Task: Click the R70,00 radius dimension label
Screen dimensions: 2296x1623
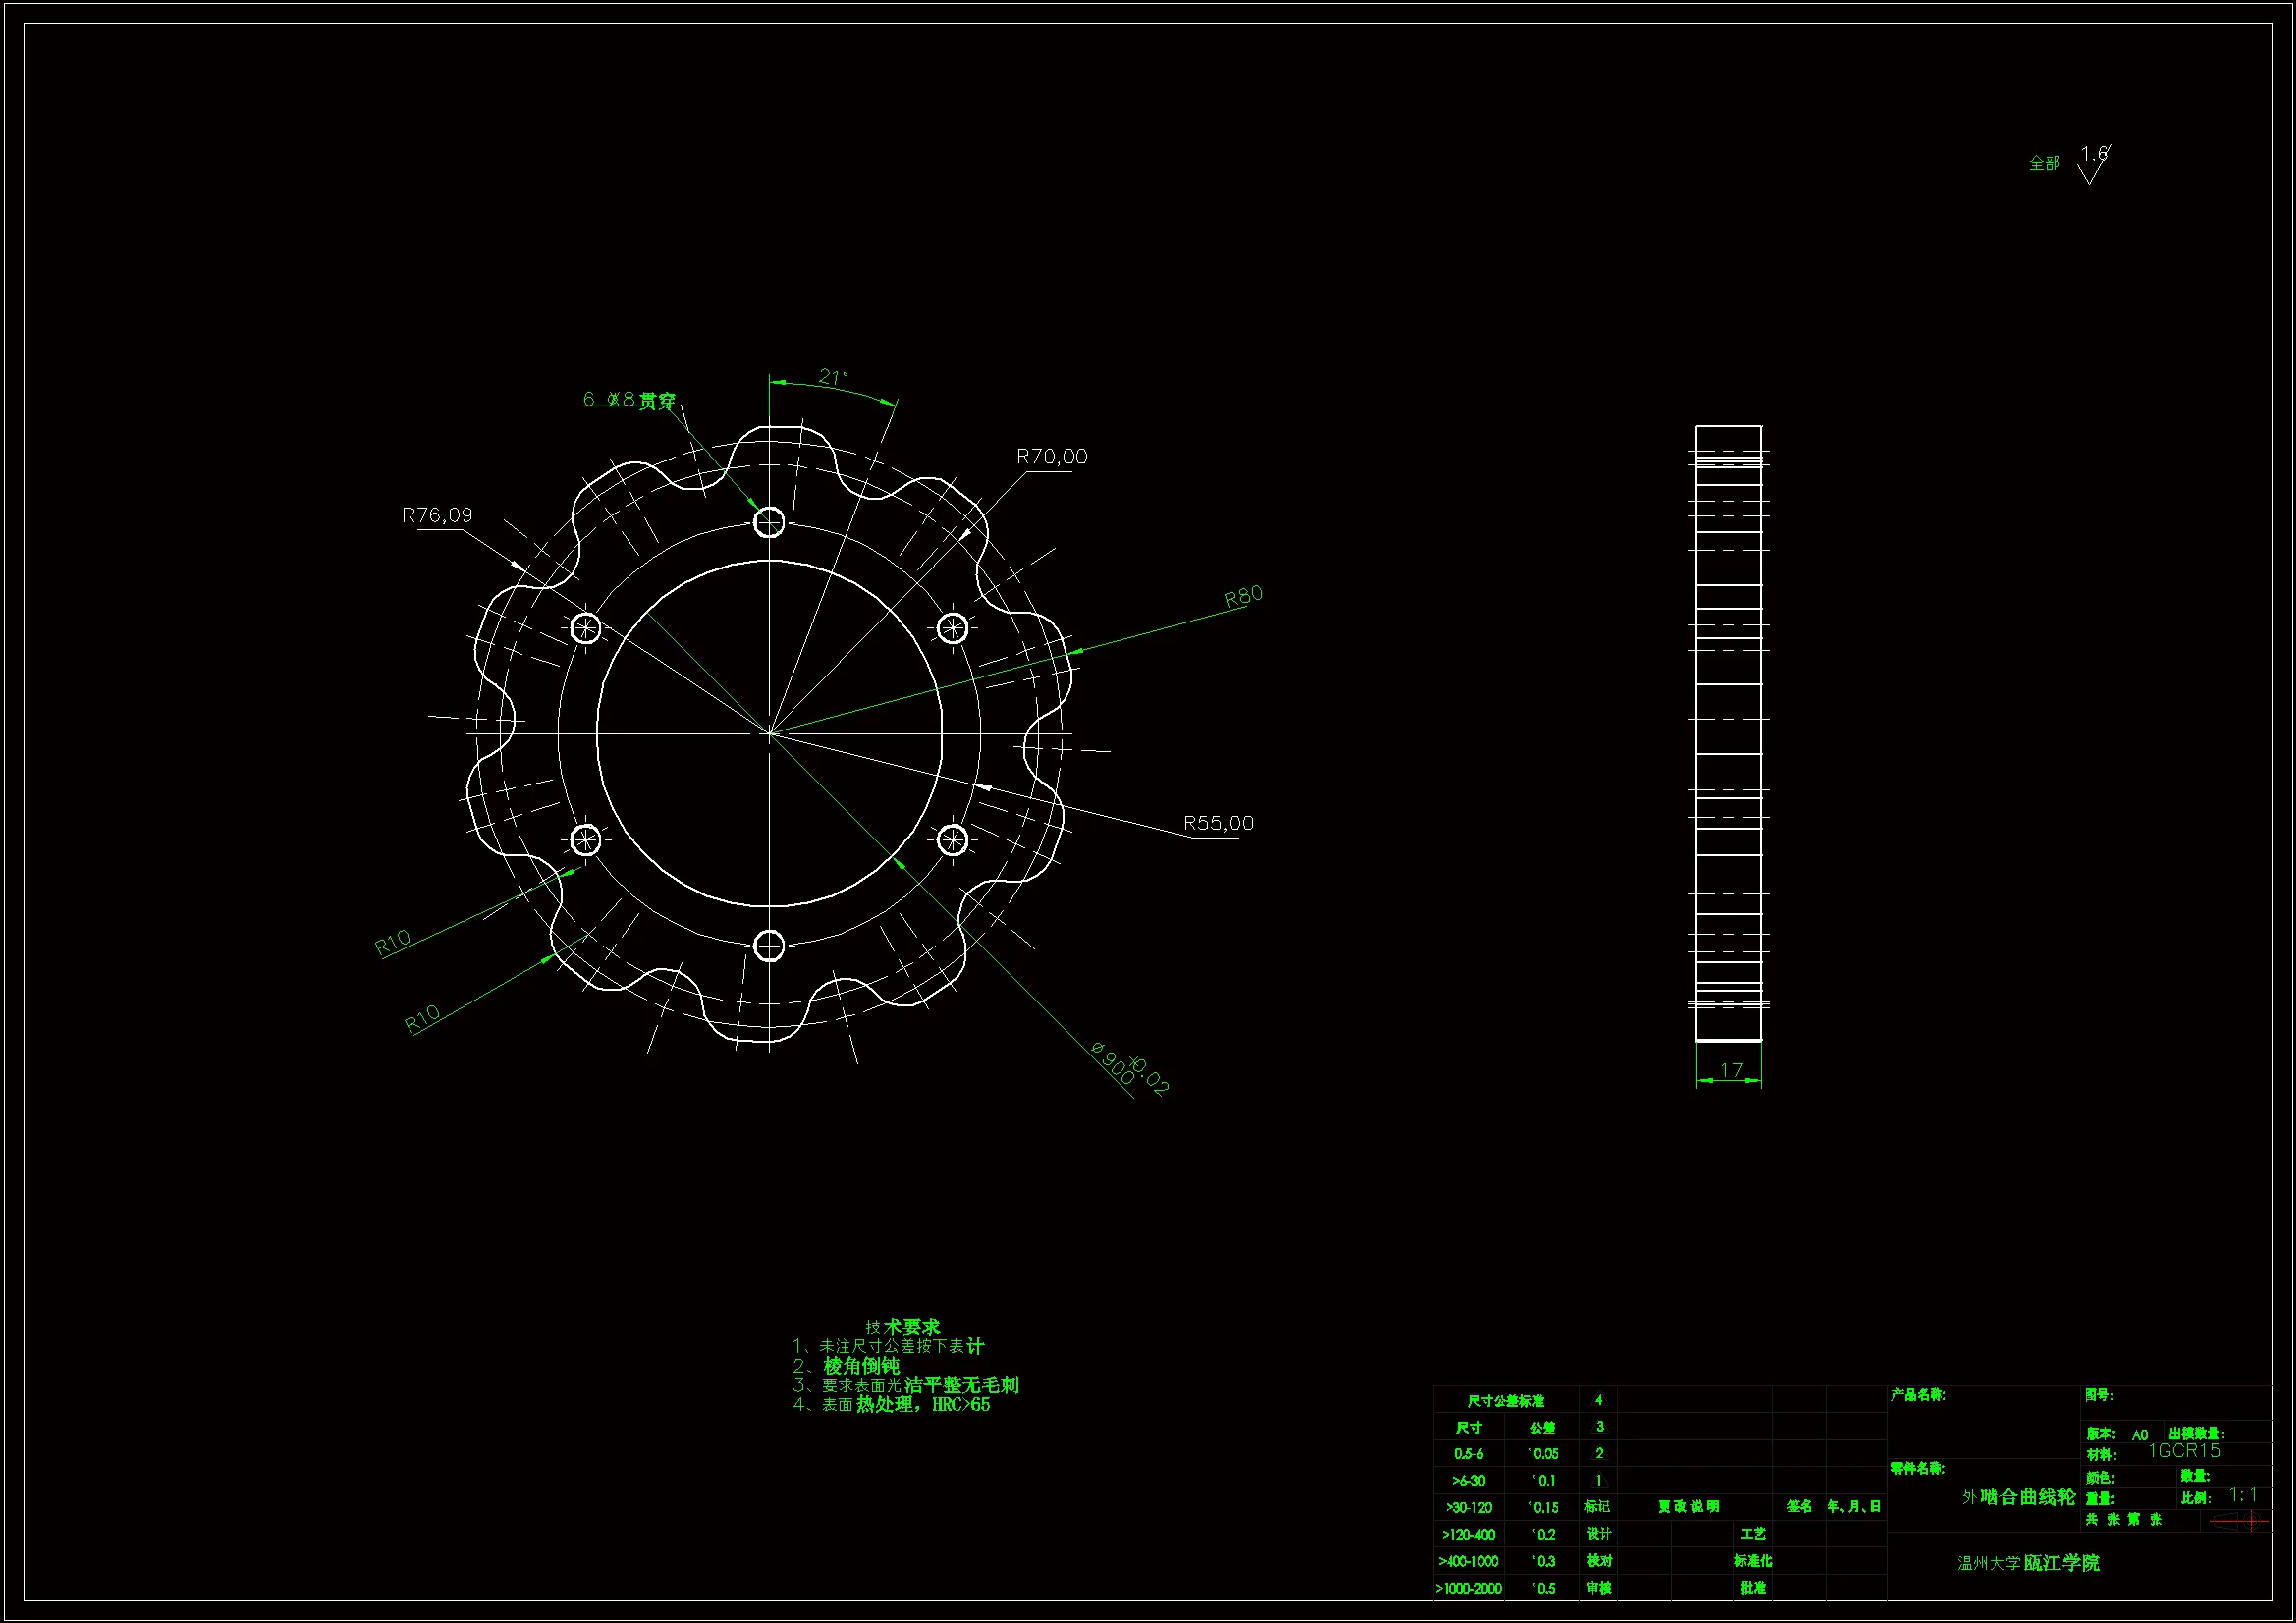Action: pos(1051,457)
